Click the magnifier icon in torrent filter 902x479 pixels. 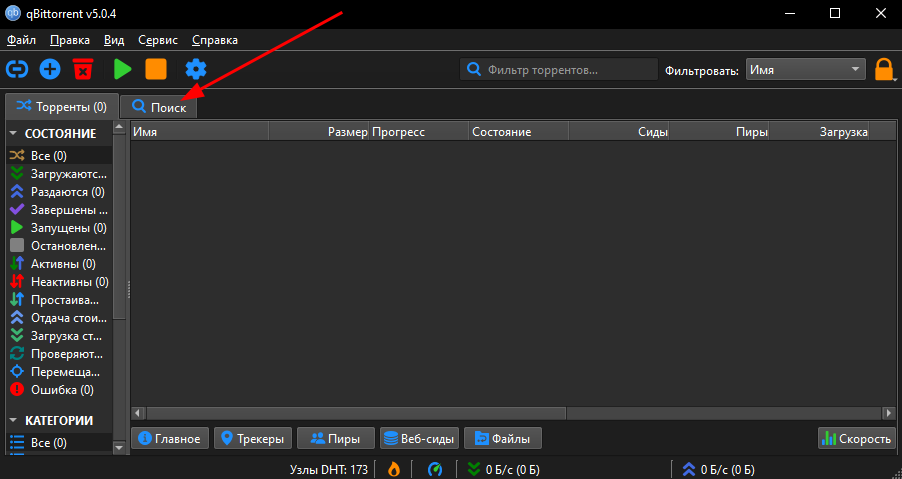473,70
